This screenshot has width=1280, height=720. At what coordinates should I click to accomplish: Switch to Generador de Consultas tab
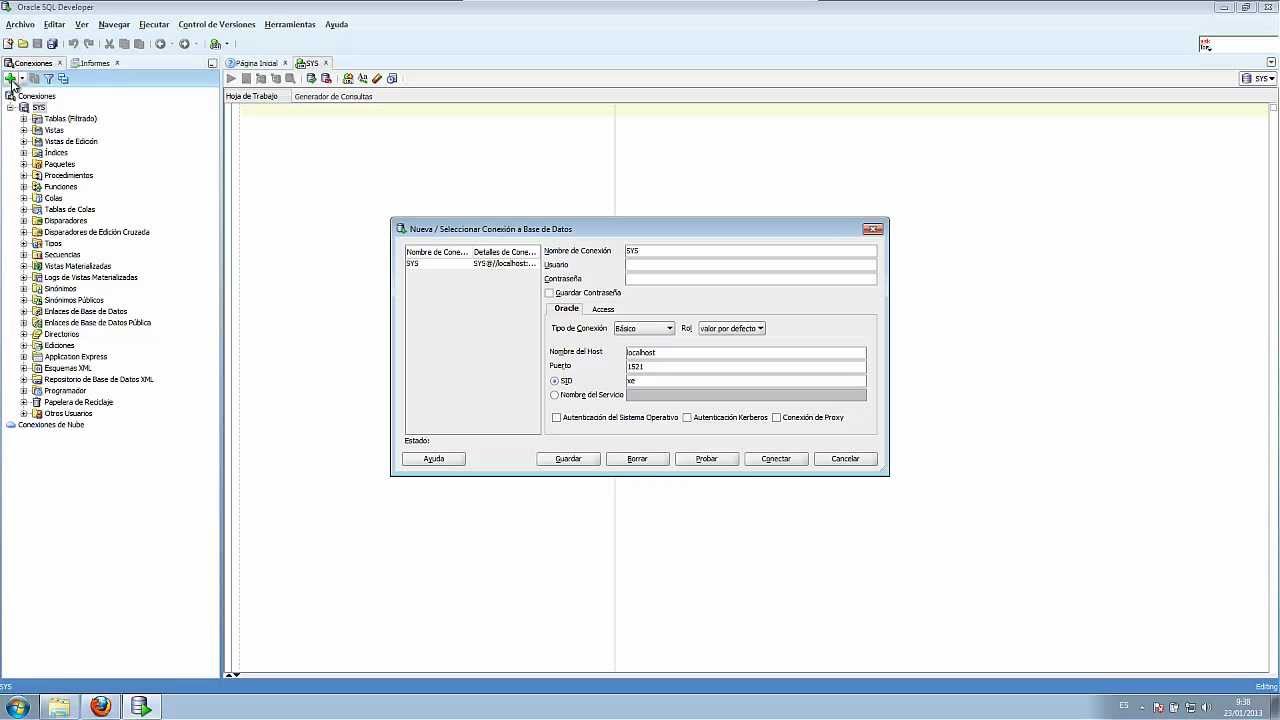point(333,96)
